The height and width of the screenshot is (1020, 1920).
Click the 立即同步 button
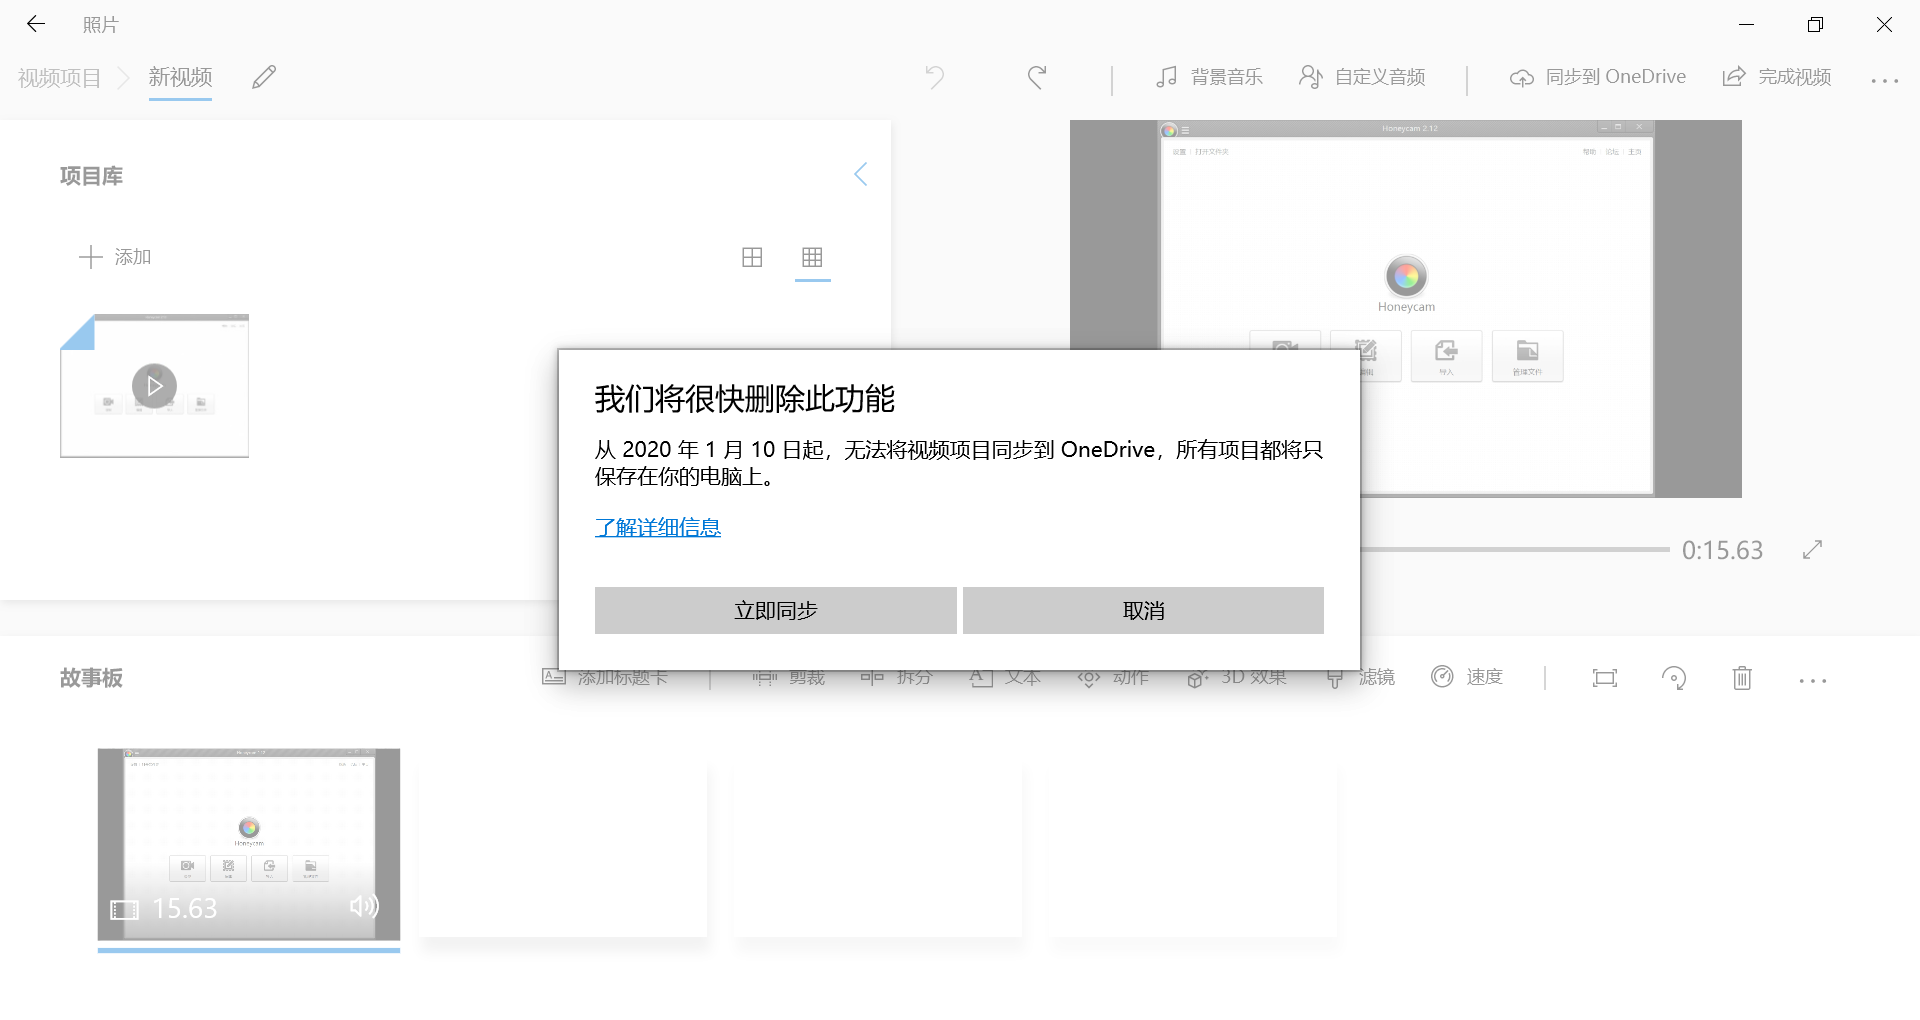775,610
